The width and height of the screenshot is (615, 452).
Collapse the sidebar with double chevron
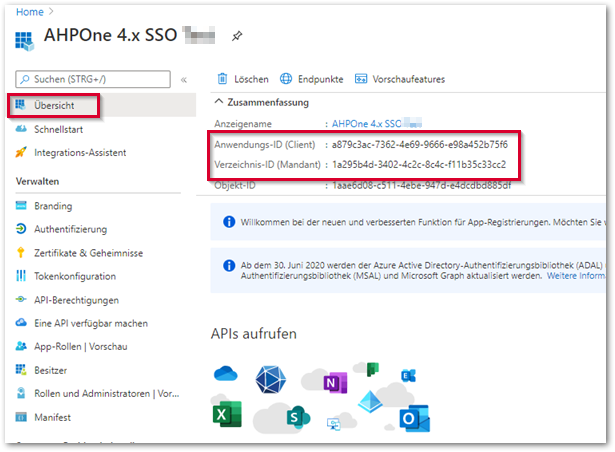click(x=184, y=80)
